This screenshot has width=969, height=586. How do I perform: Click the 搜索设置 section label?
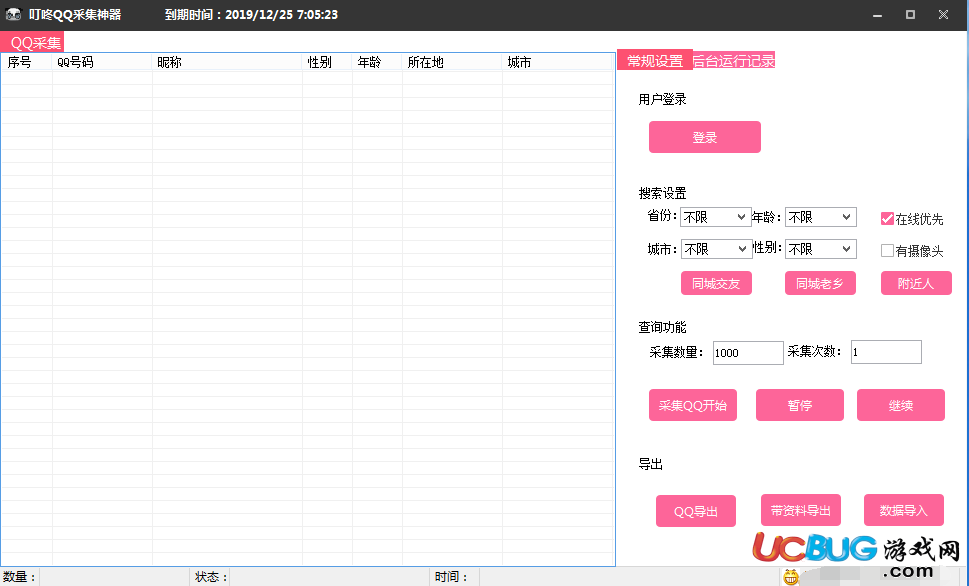point(662,193)
